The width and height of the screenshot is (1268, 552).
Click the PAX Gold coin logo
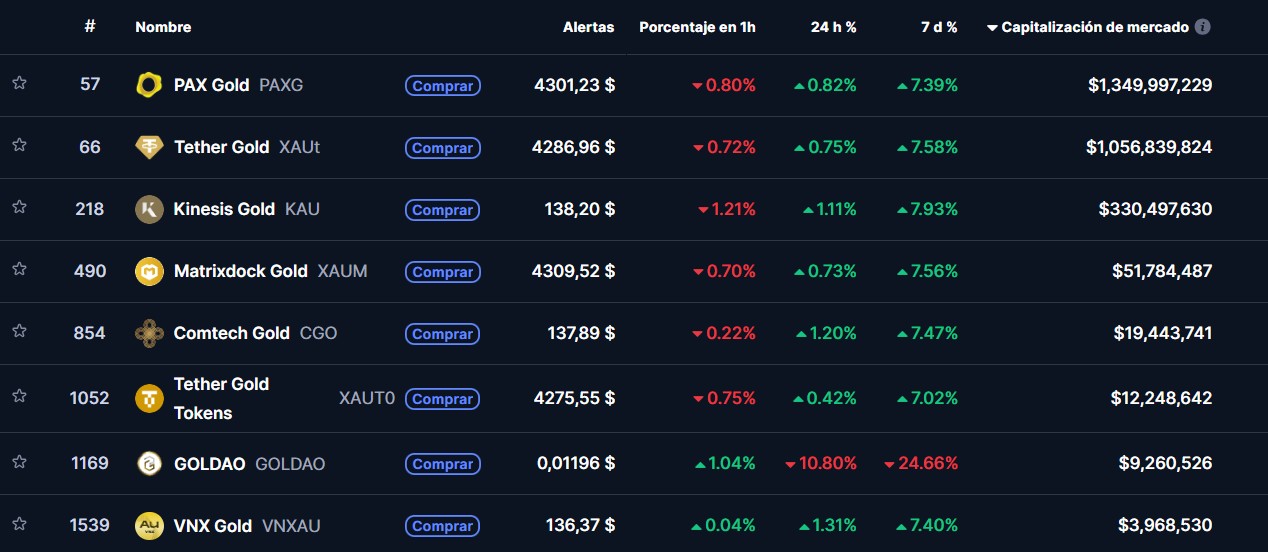[149, 85]
